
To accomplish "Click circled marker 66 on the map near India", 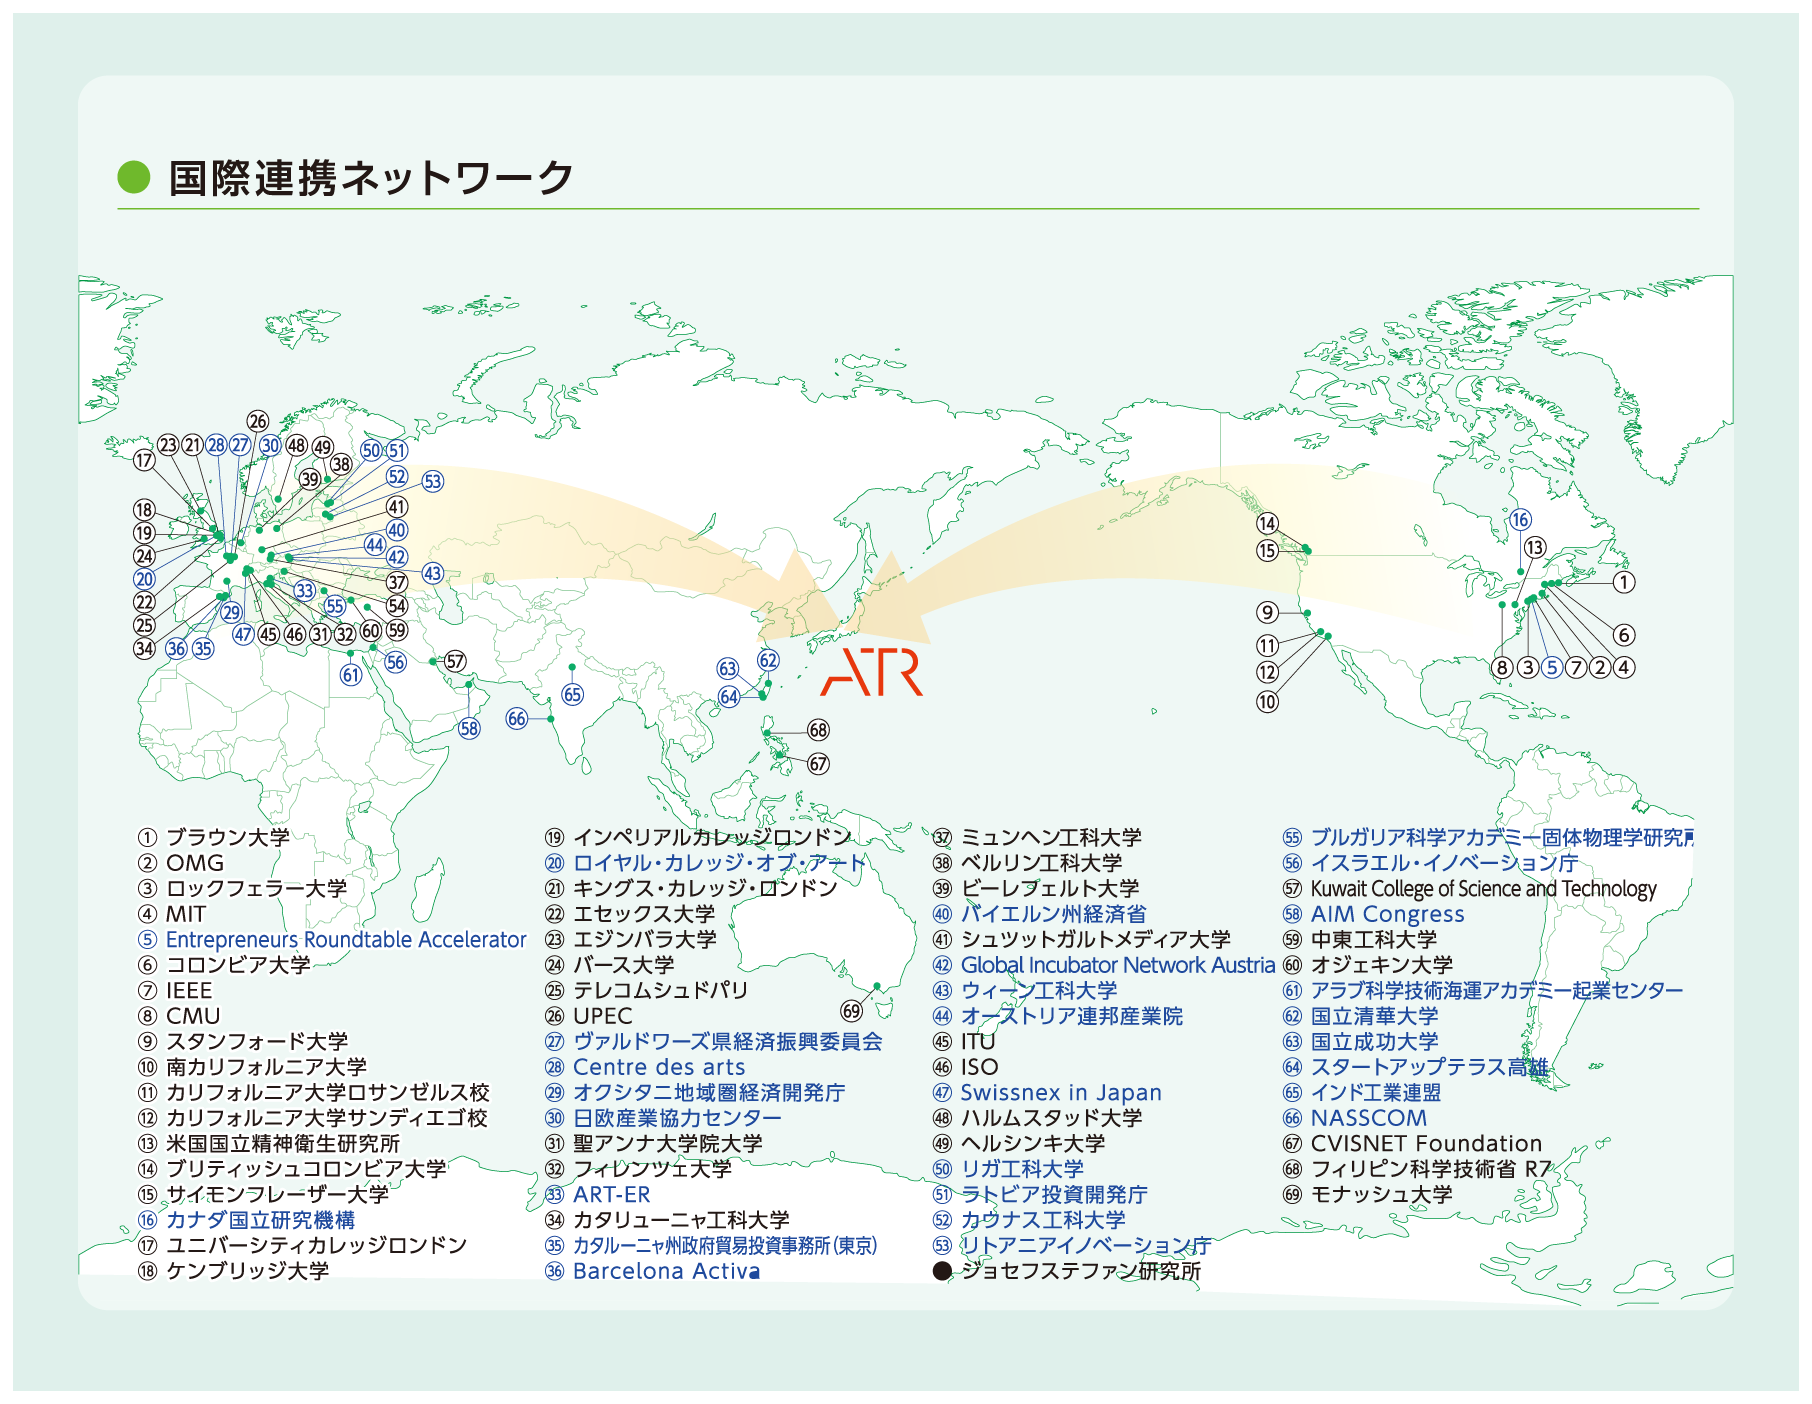I will (516, 718).
